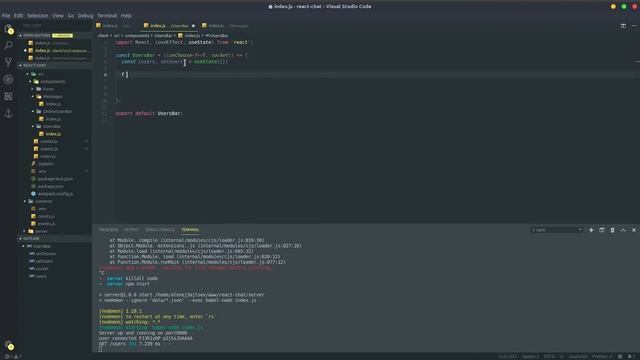Screen dimensions: 640x360
Task: Open the Debug view in activity bar
Action: coord(8,79)
